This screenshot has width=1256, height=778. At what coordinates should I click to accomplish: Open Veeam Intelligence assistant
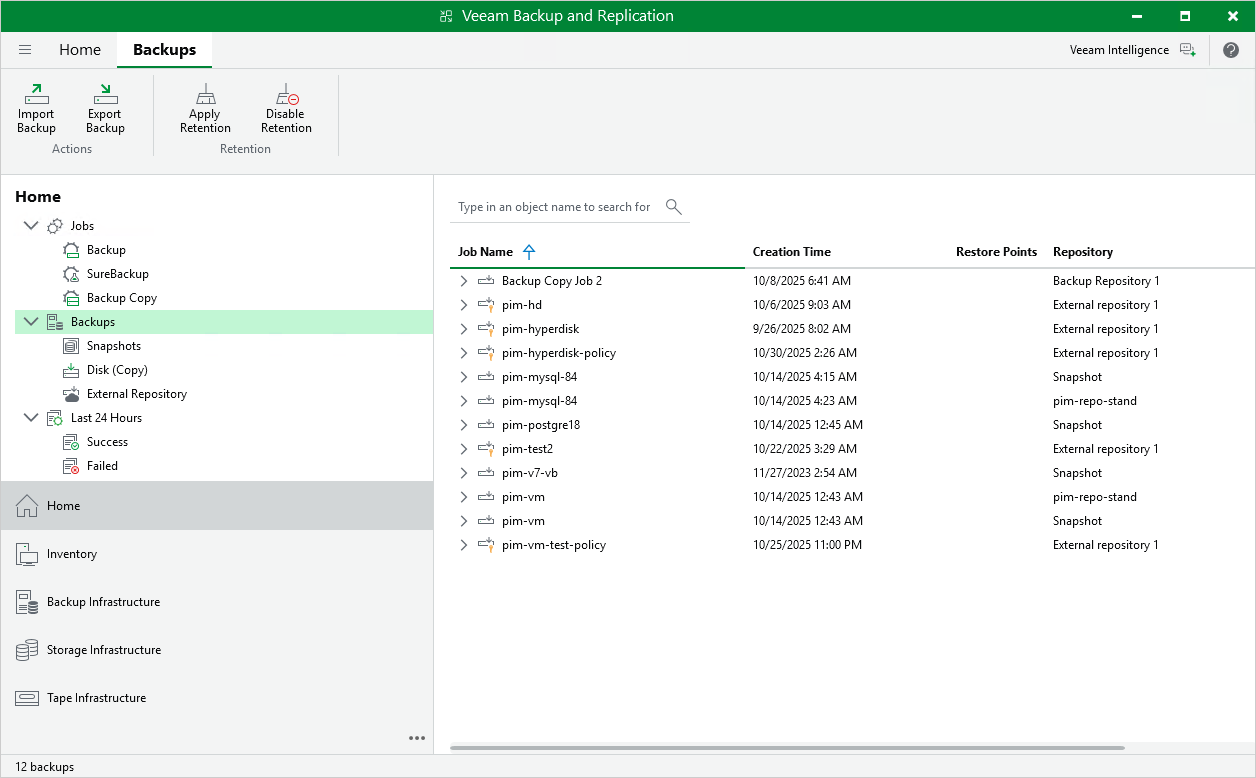(1132, 50)
